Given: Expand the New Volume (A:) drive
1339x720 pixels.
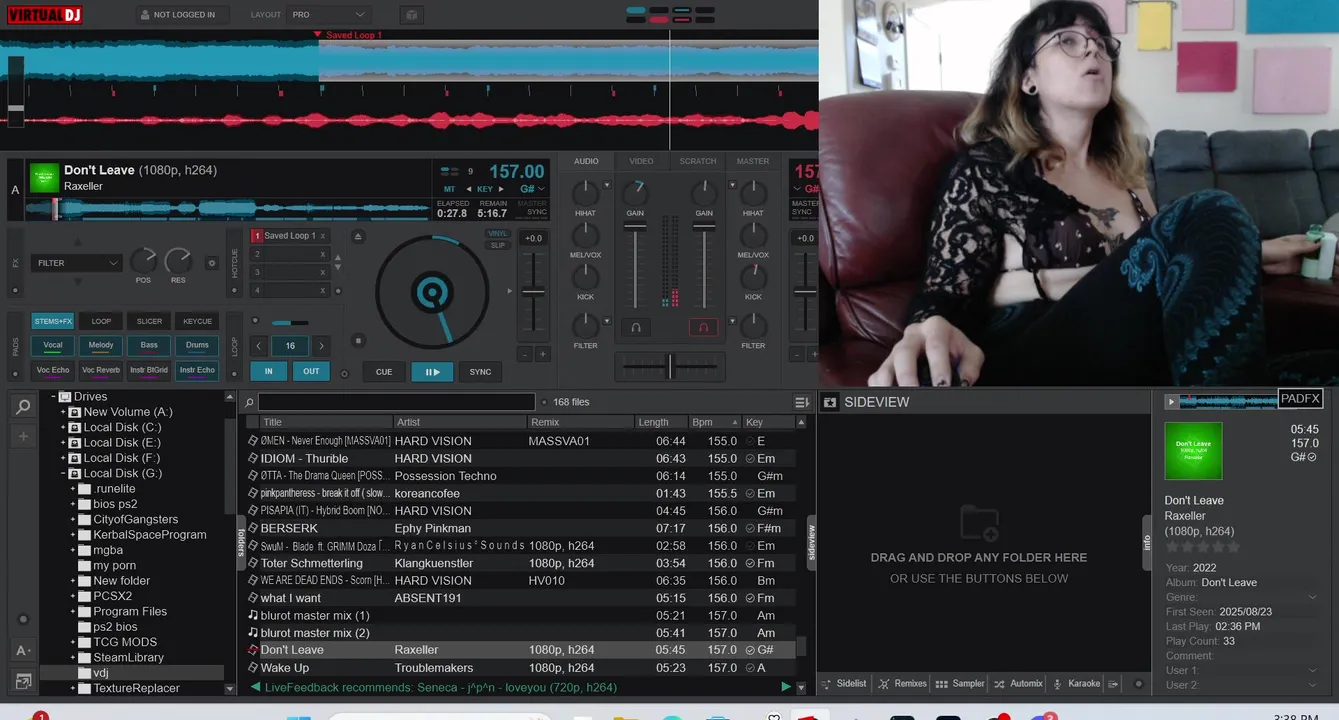Looking at the screenshot, I should [x=63, y=412].
